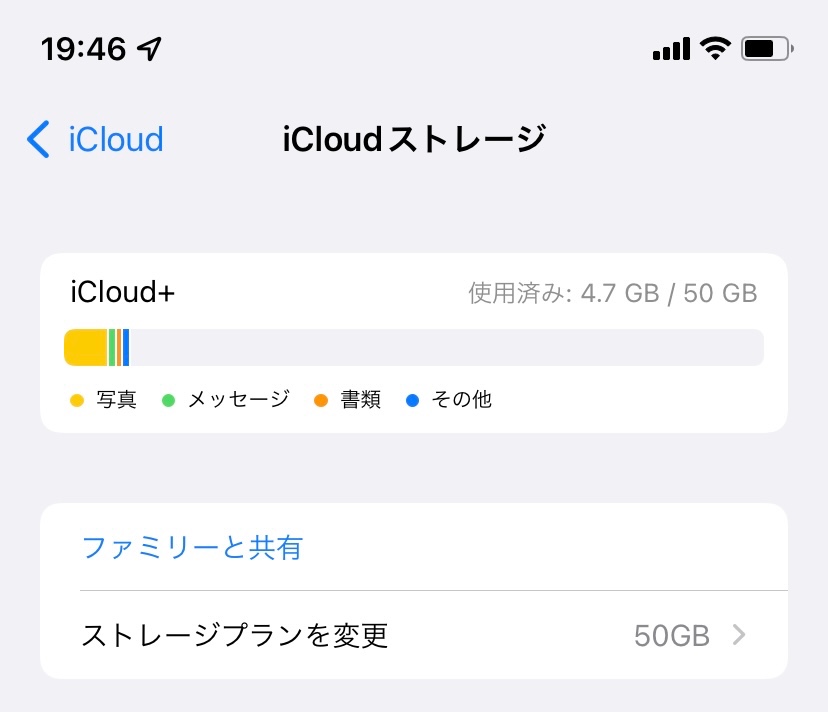Tap the back chevron arrow icon

pyautogui.click(x=38, y=140)
